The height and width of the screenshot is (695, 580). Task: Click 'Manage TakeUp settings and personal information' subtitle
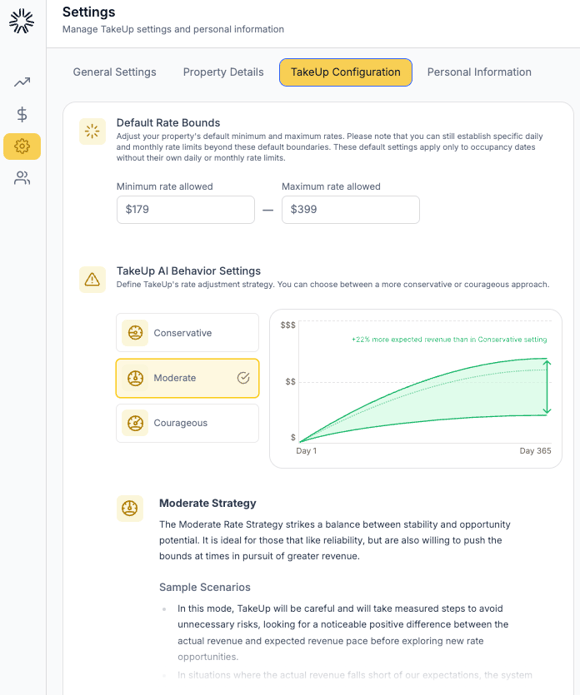173,29
